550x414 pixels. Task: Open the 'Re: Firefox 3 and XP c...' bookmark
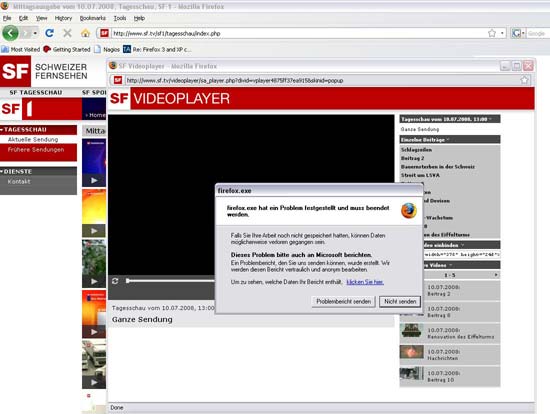pyautogui.click(x=157, y=49)
